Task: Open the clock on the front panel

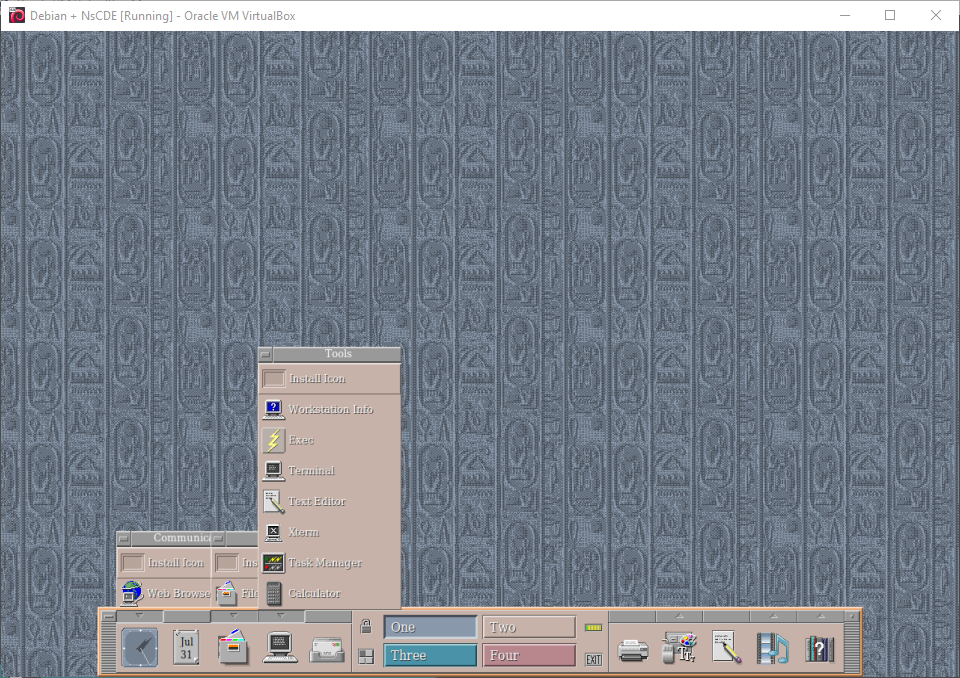Action: coord(140,648)
